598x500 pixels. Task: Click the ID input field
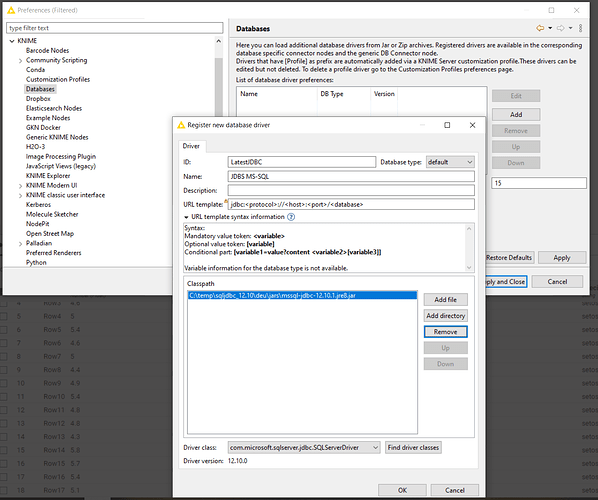302,162
